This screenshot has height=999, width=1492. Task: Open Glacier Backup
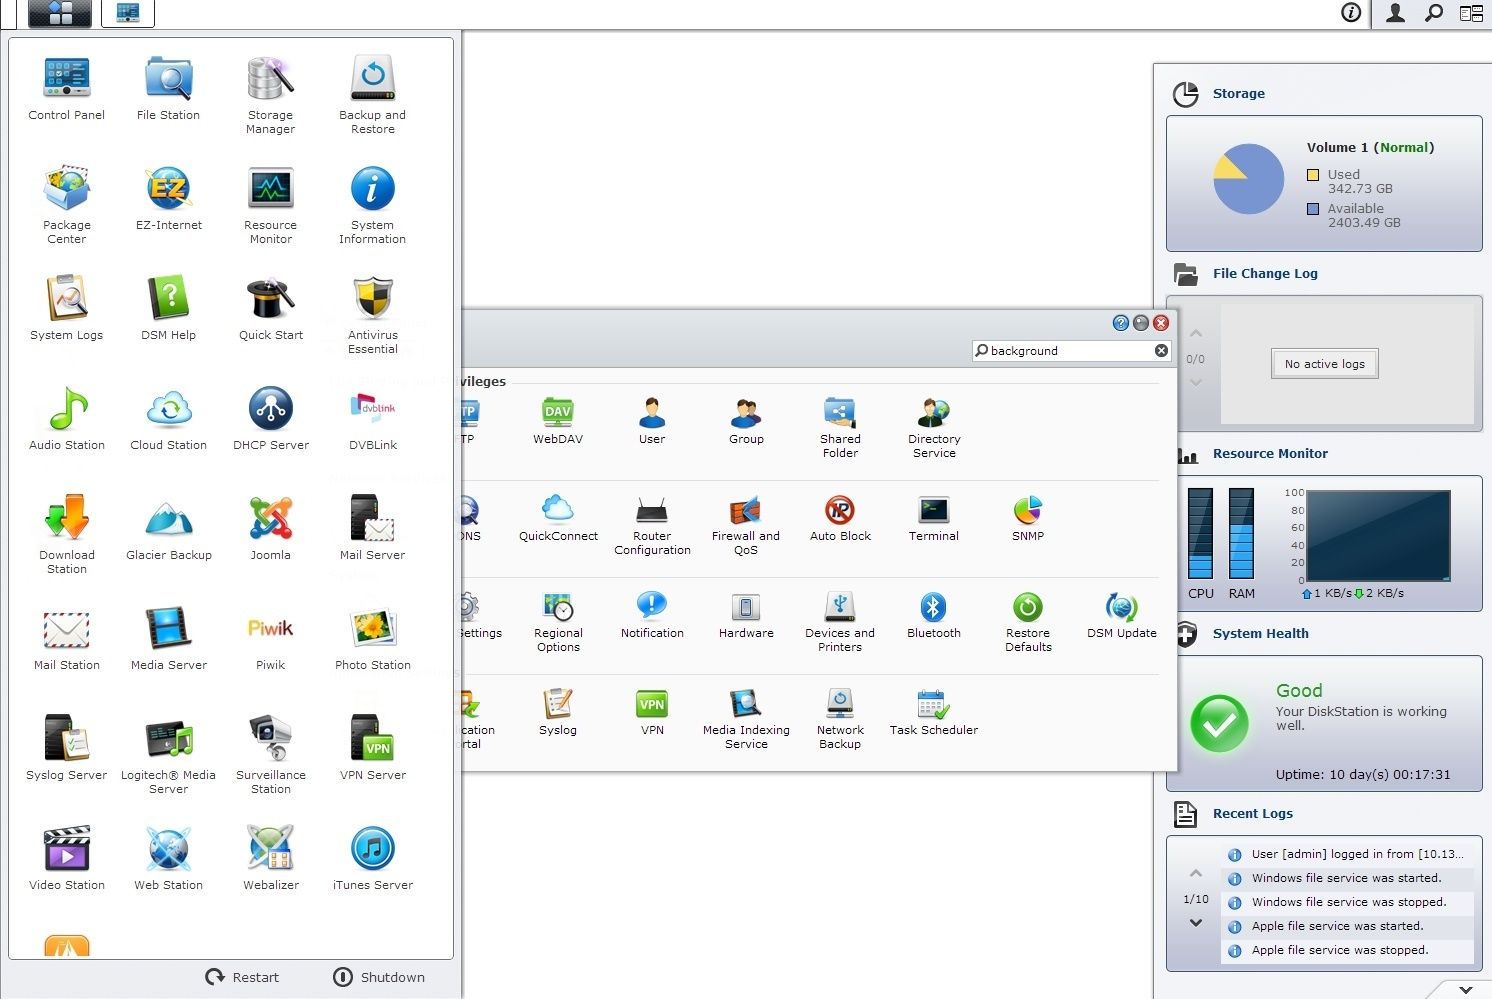point(168,528)
